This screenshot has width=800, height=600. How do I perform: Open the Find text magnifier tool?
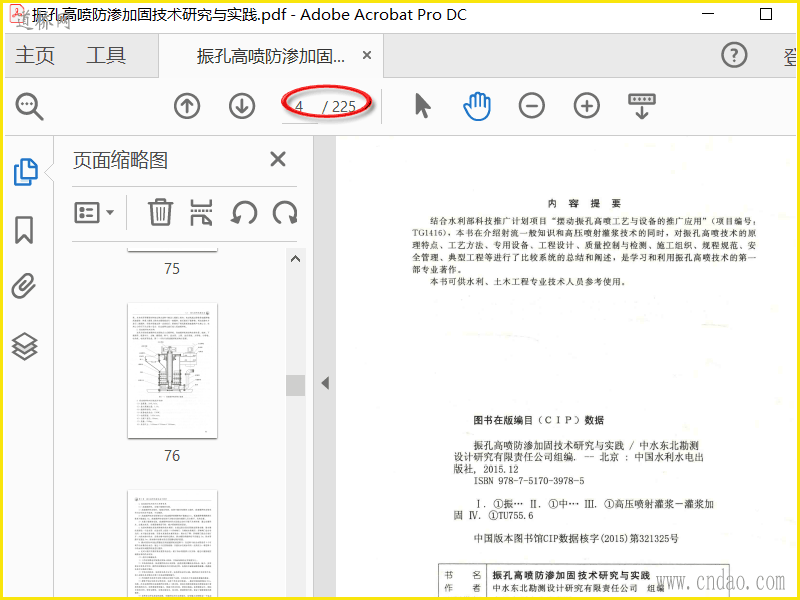pos(30,107)
